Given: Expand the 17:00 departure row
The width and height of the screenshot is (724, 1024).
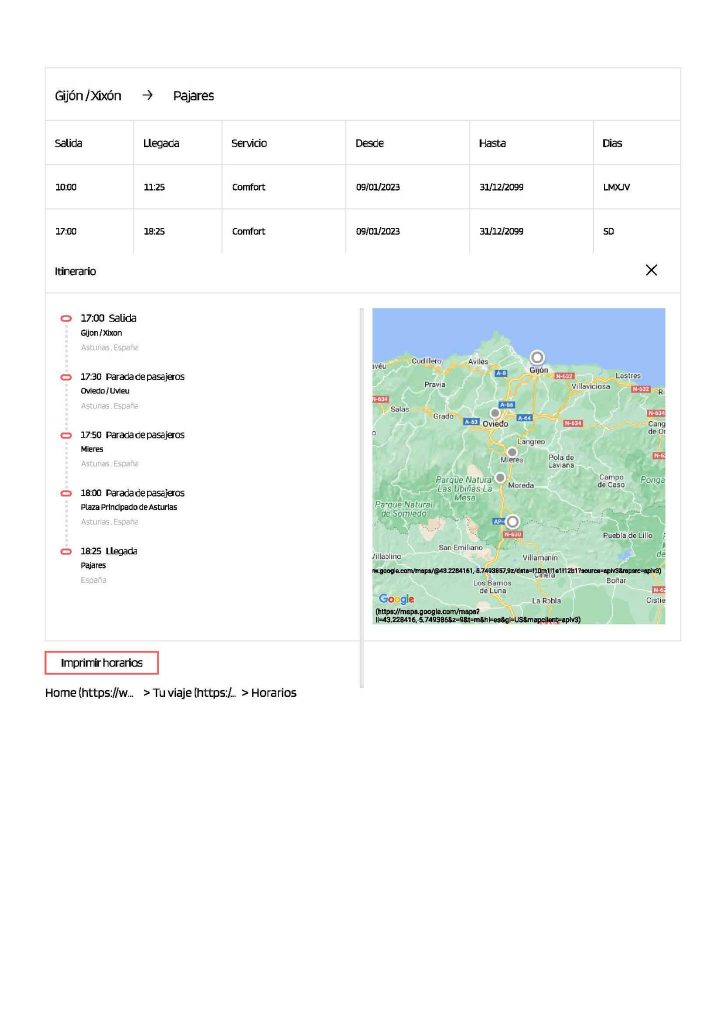Looking at the screenshot, I should (362, 231).
